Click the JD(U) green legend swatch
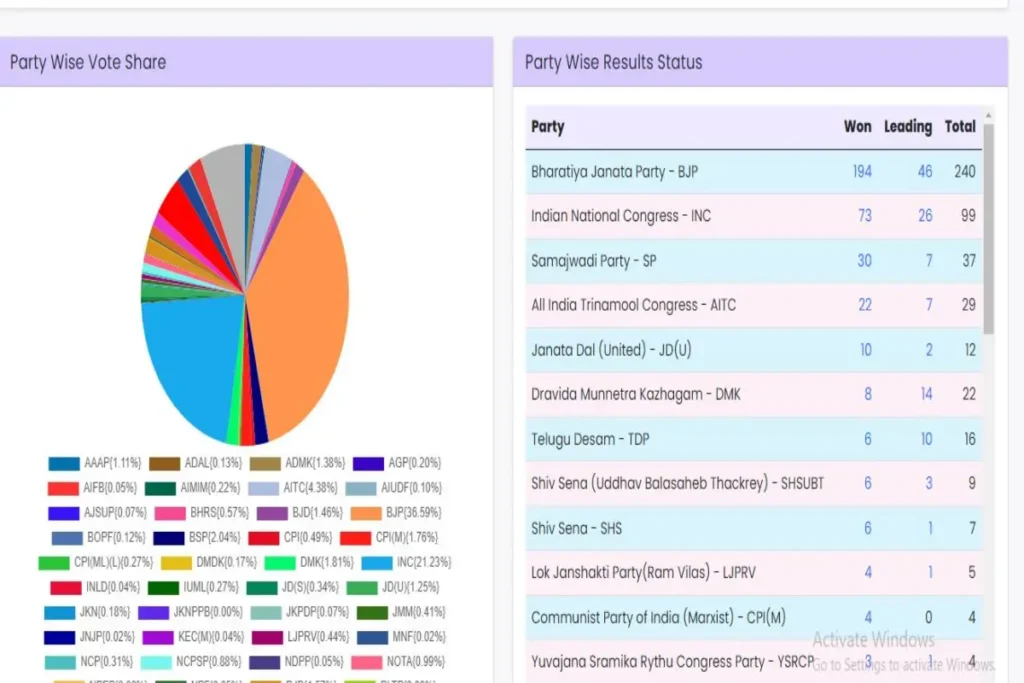 (362, 588)
